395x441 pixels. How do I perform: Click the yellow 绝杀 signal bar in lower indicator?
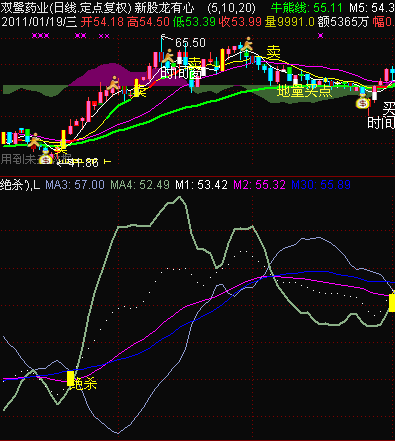(x=70, y=378)
